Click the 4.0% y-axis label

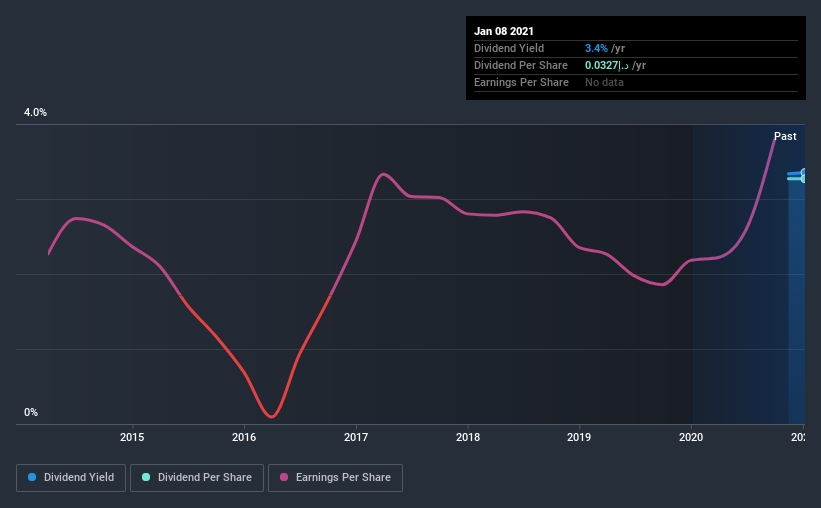pyautogui.click(x=35, y=113)
